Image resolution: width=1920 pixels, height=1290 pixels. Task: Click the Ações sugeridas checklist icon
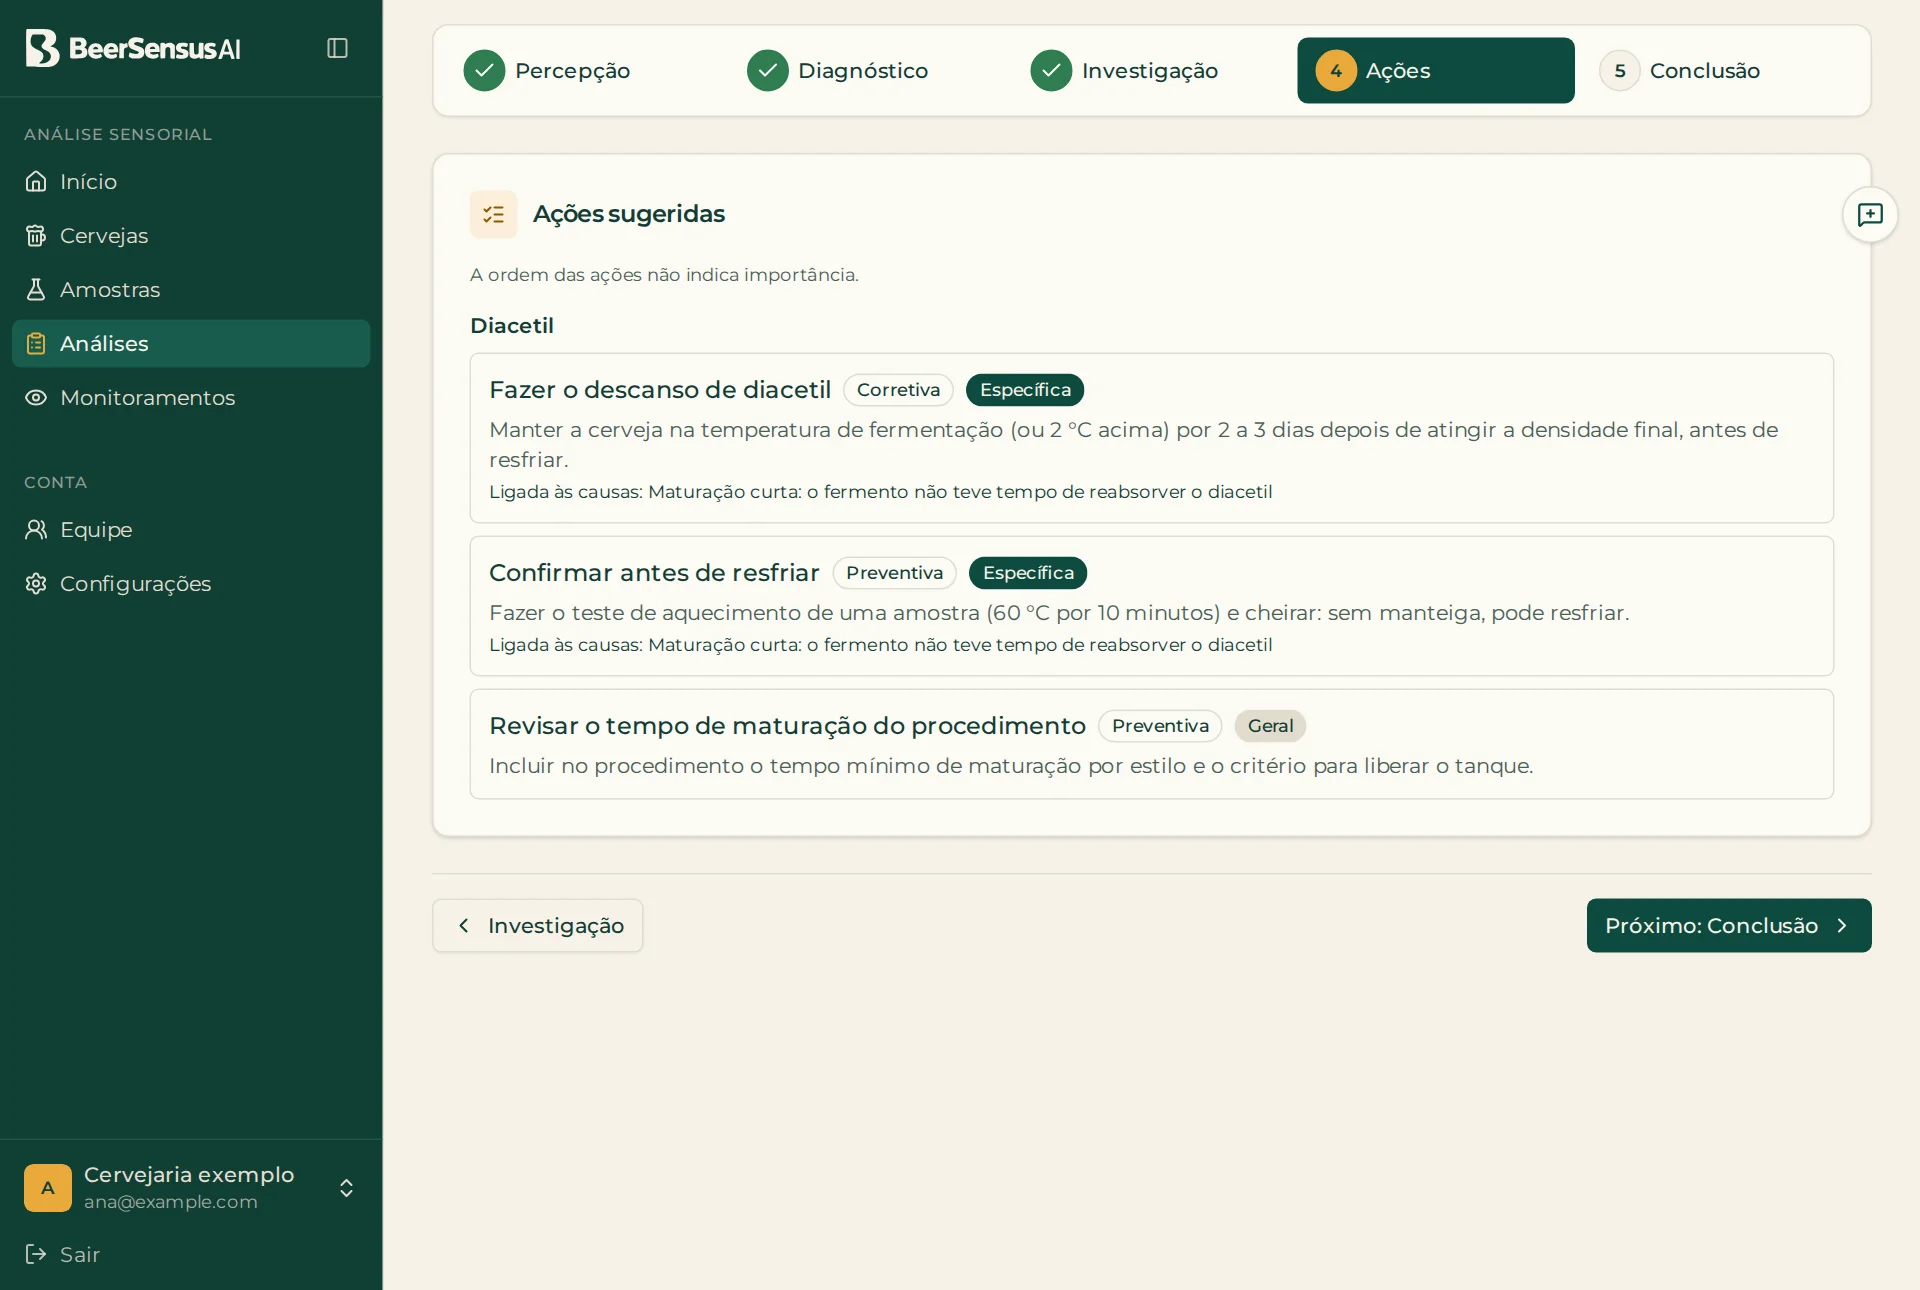pyautogui.click(x=494, y=214)
